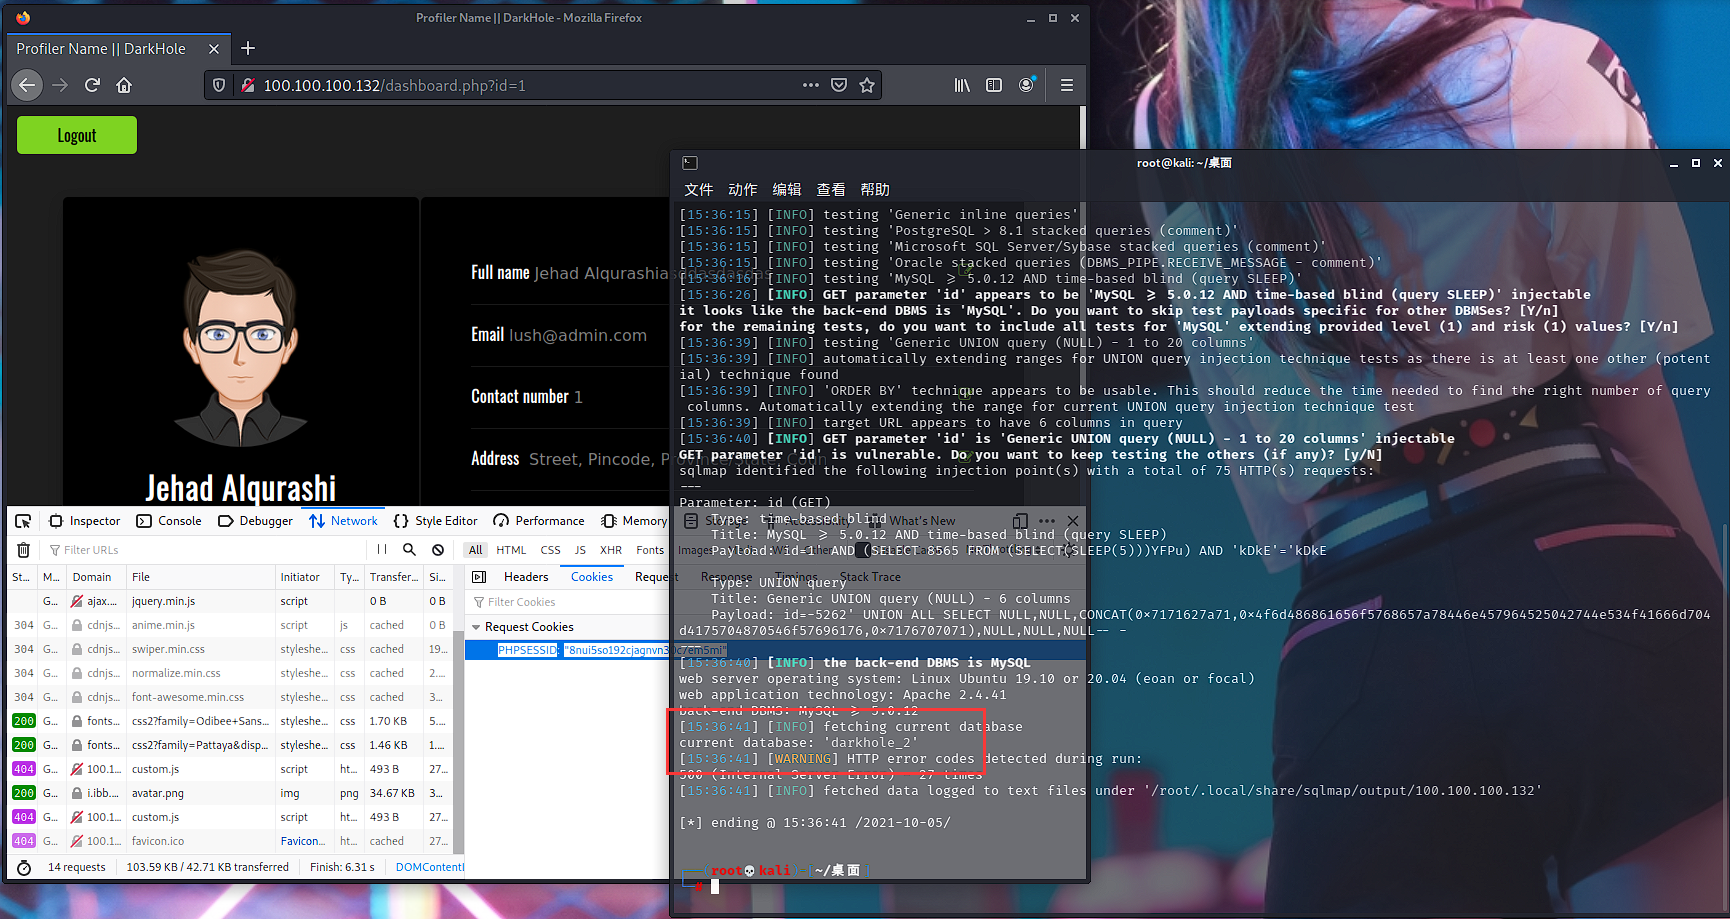
Task: Go back to the previous page in Firefox
Action: tap(27, 85)
